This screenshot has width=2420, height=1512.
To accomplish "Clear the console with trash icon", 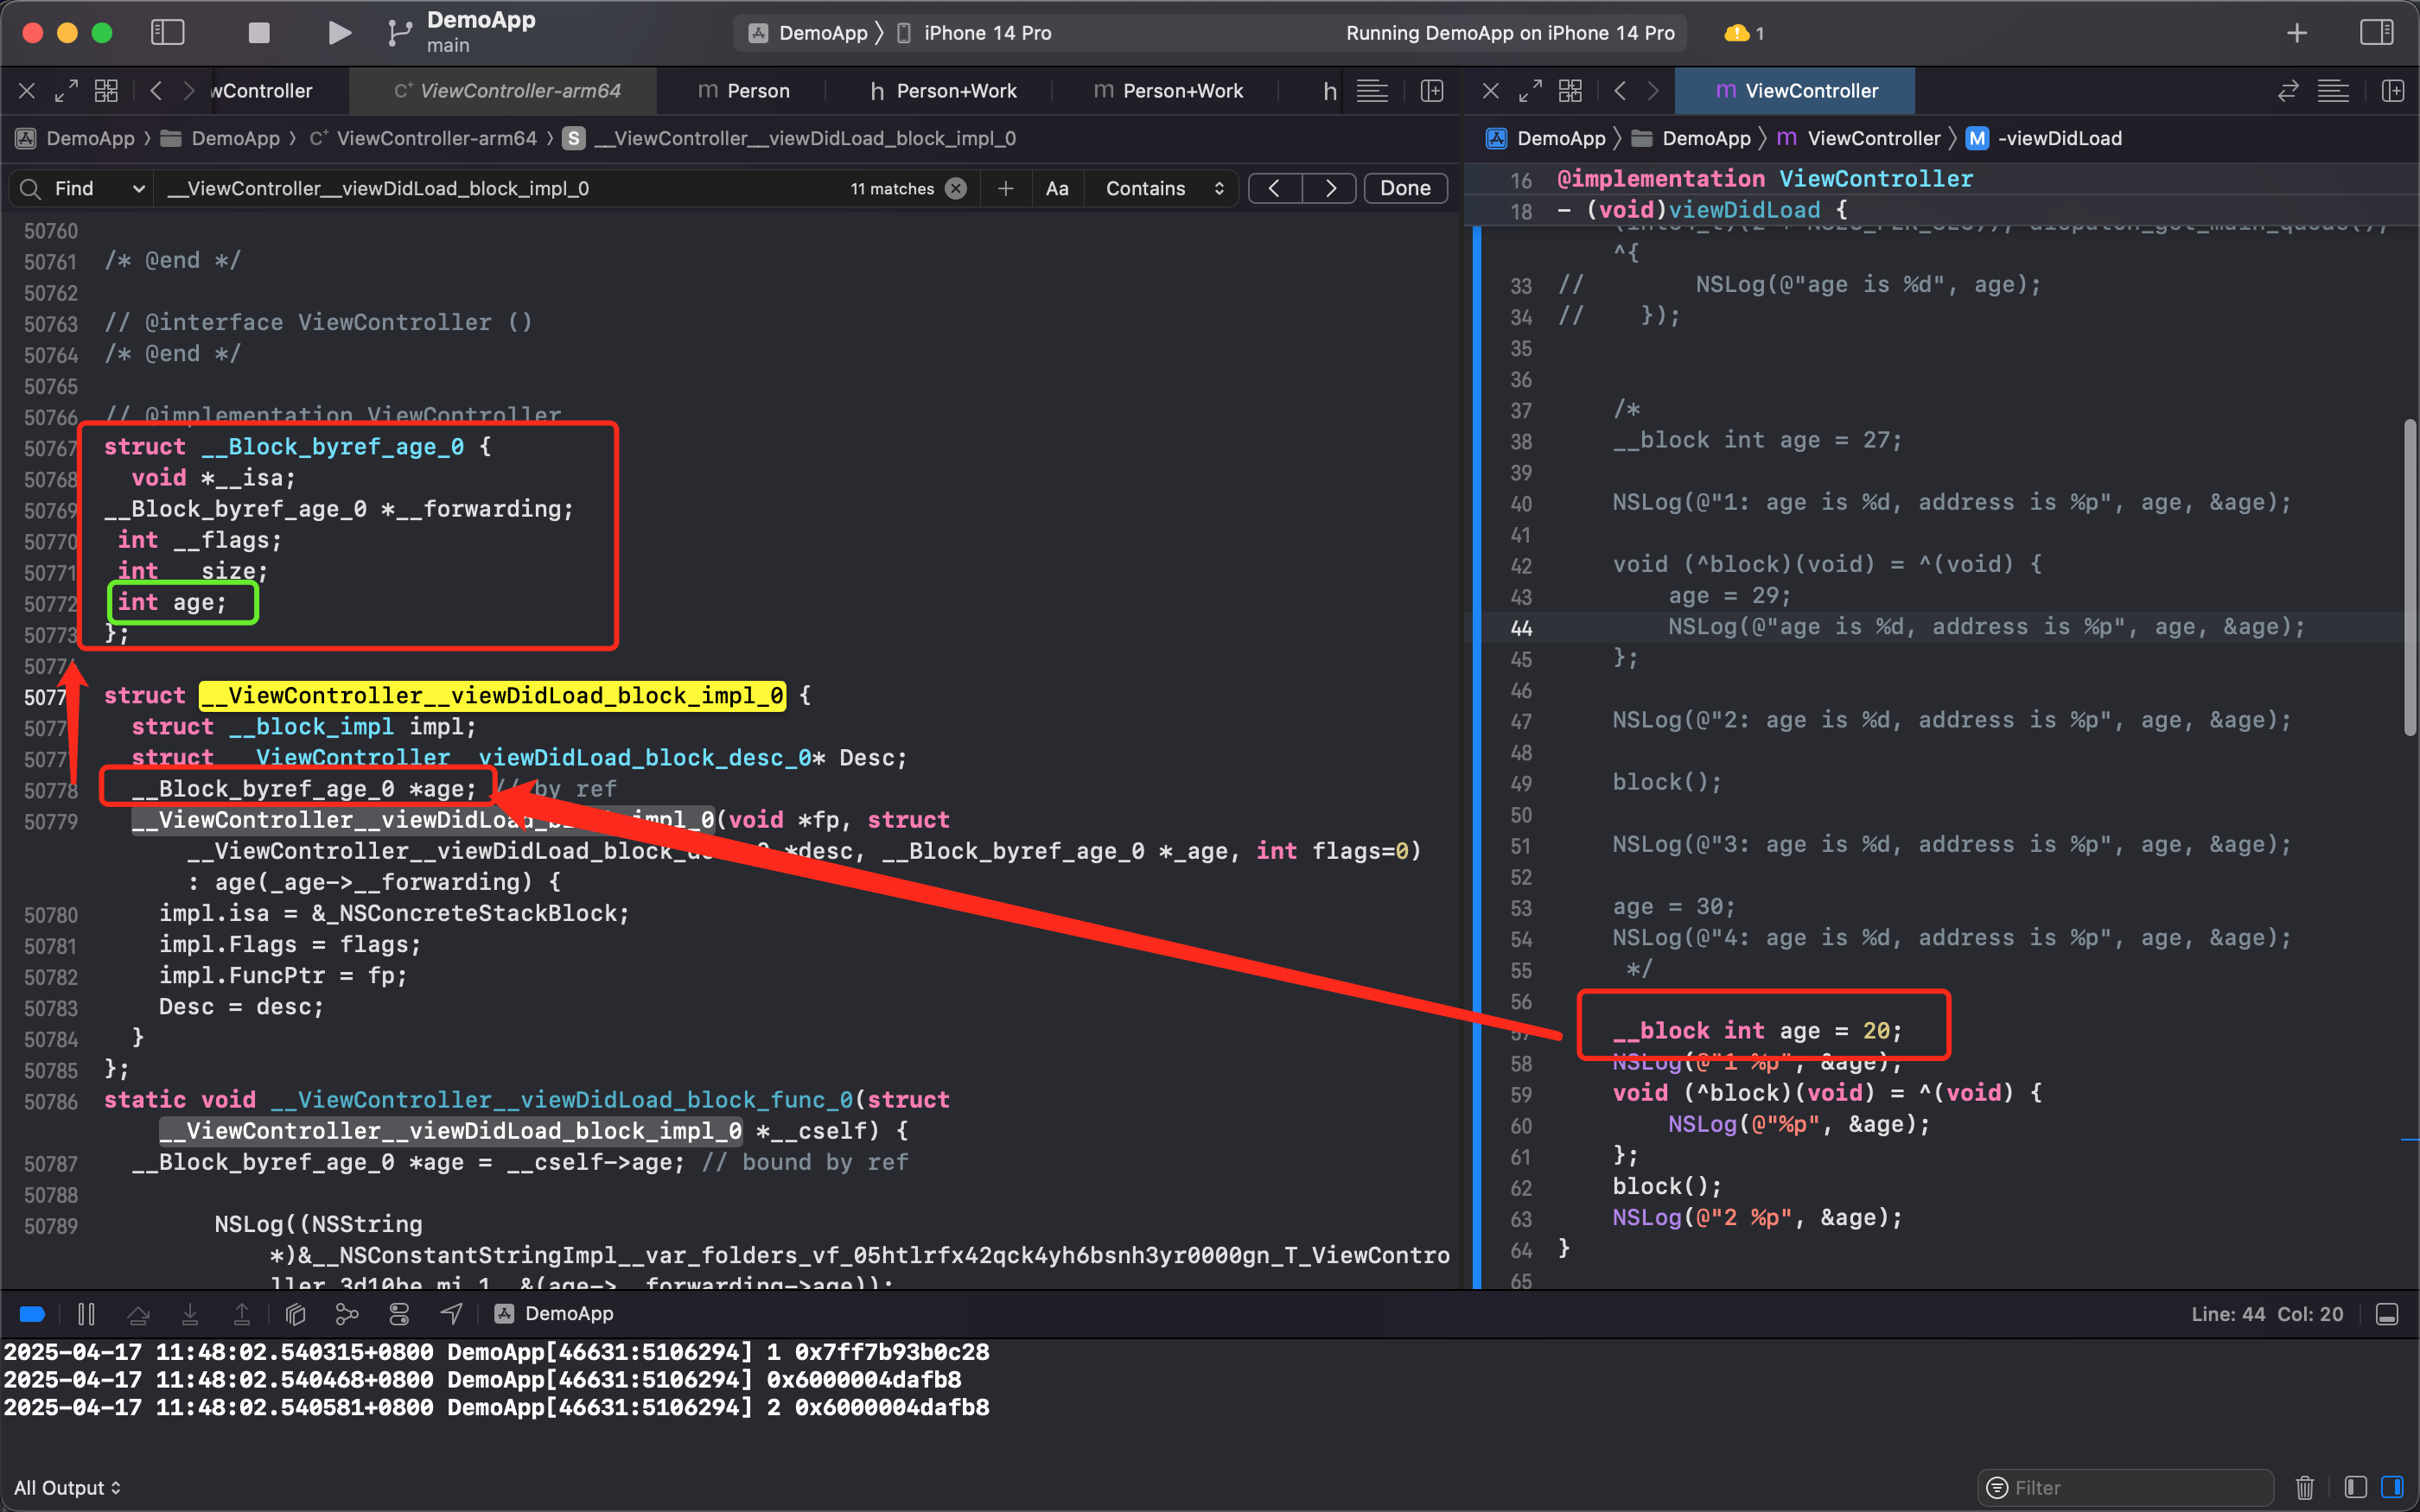I will pyautogui.click(x=2305, y=1487).
